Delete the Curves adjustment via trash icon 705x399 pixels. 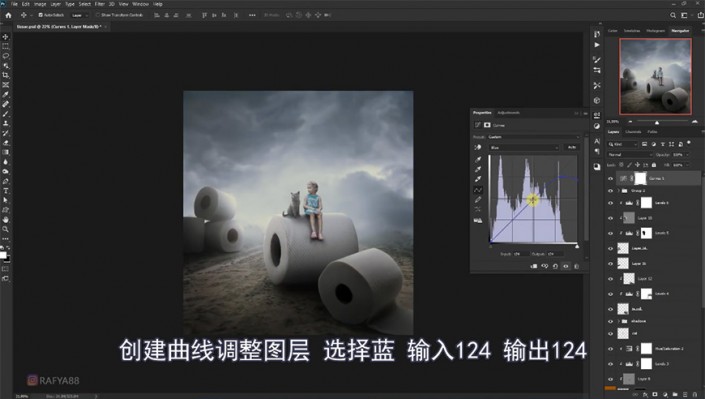pos(576,266)
